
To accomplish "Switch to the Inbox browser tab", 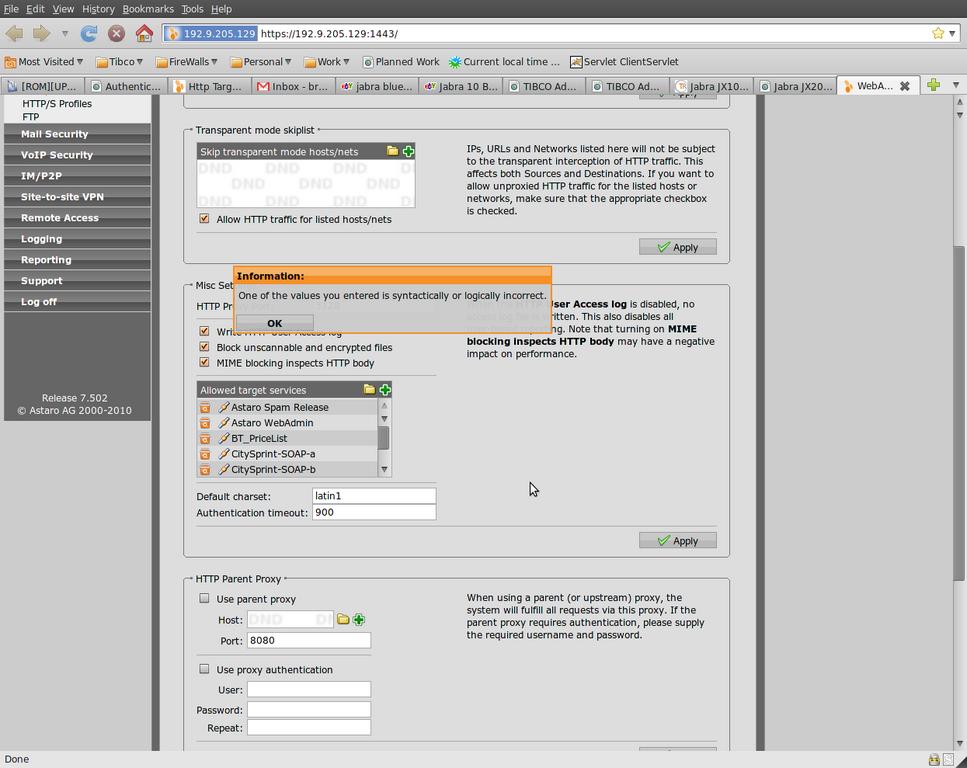I will (x=292, y=86).
